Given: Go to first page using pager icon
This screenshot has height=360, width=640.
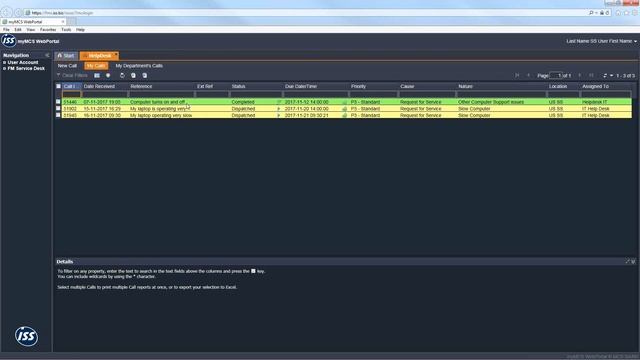Looking at the screenshot, I should (517, 76).
